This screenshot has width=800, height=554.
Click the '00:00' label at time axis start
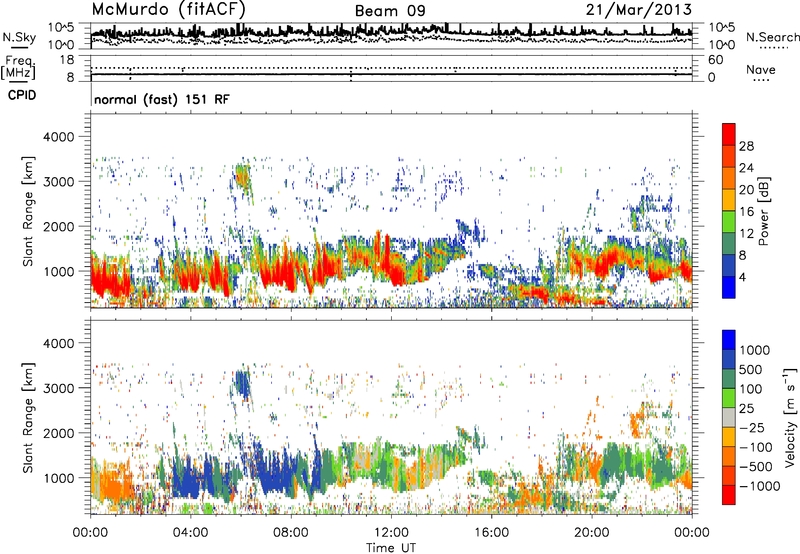tap(90, 533)
